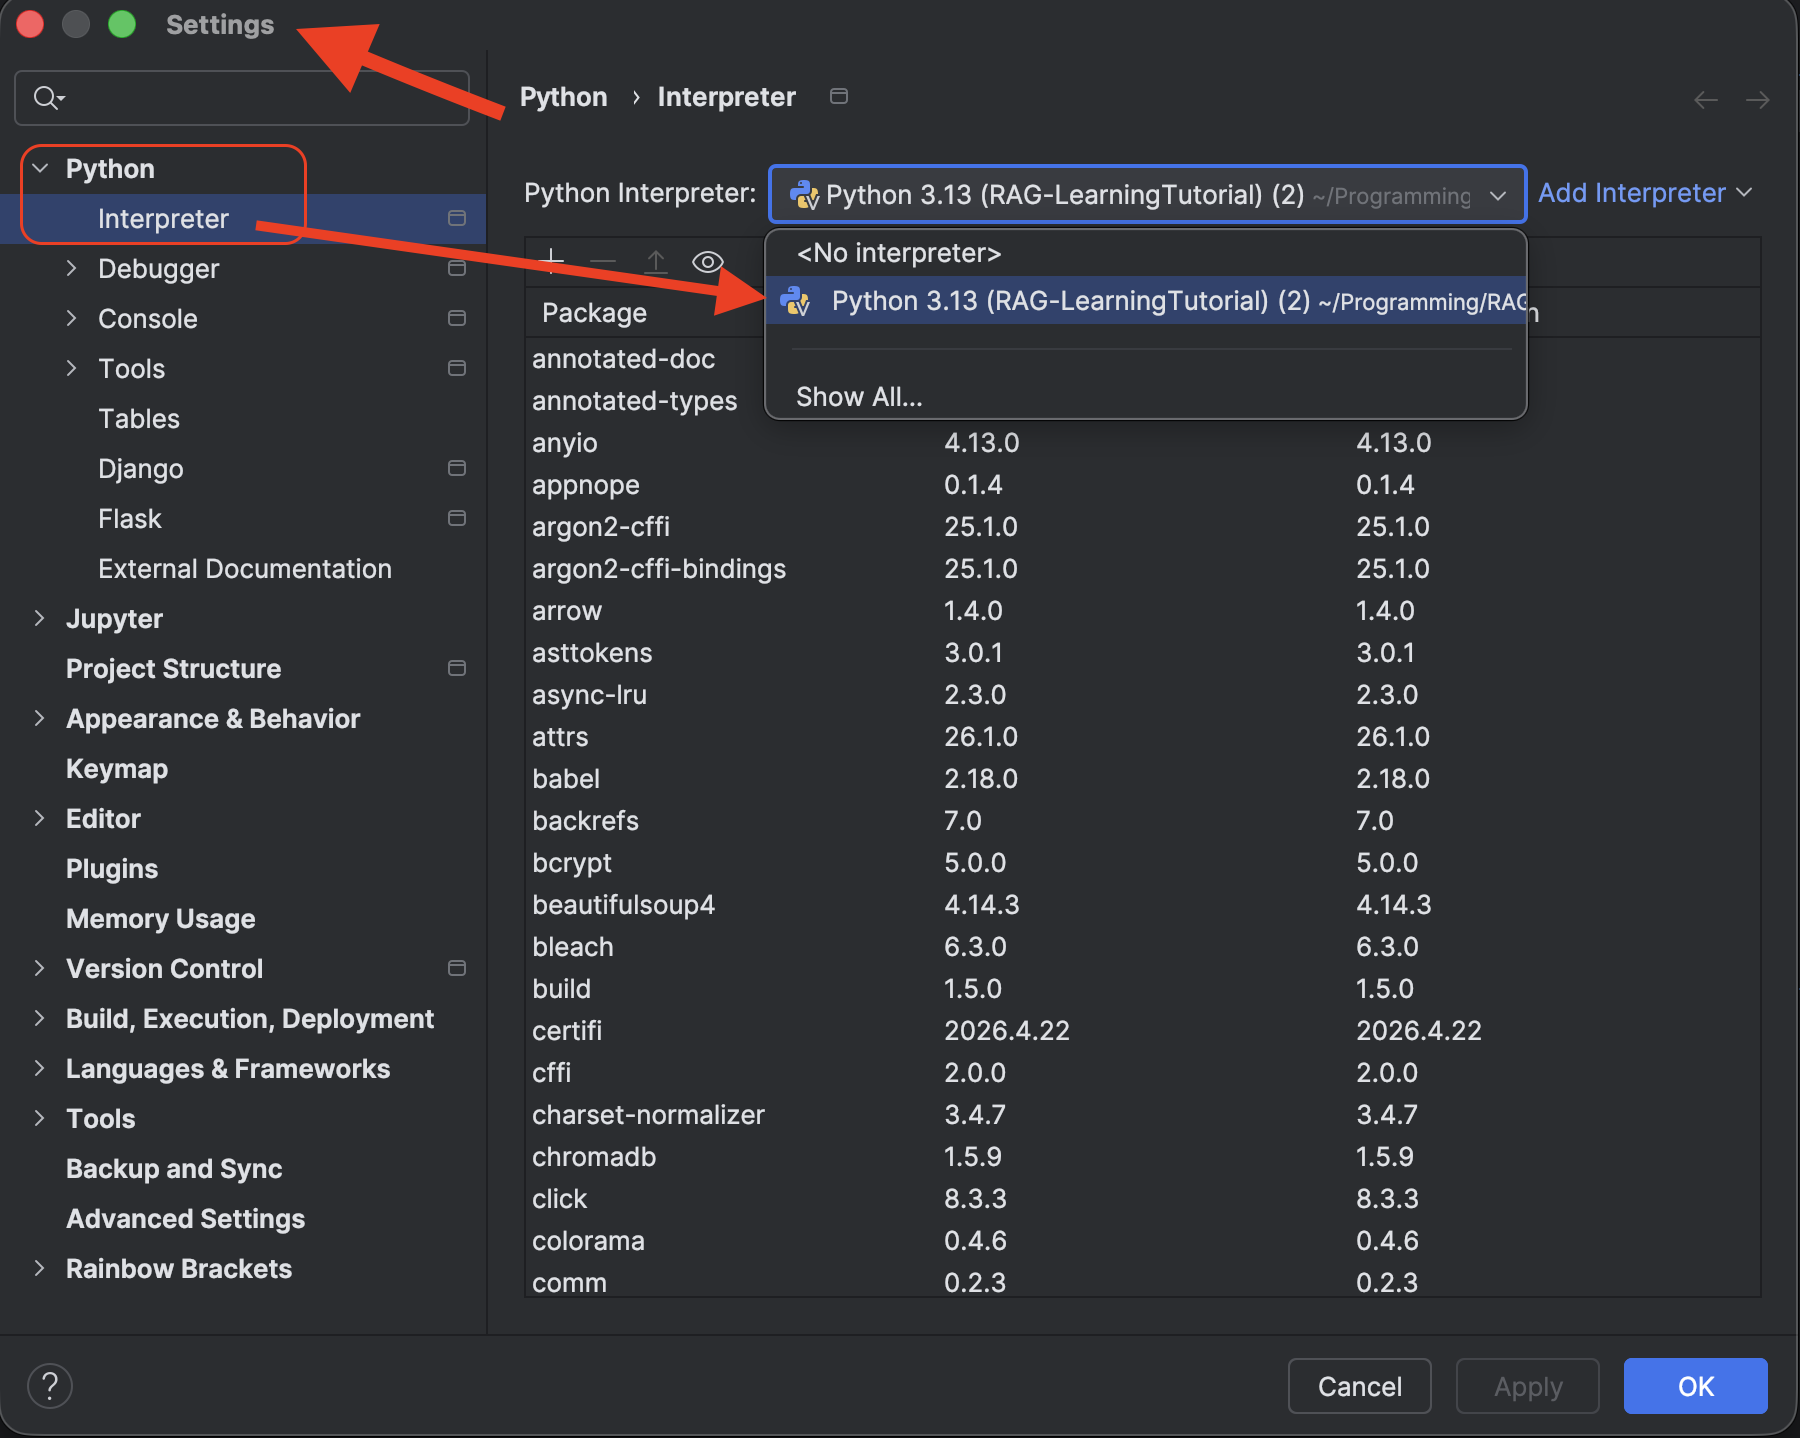Open Memory Usage settings
This screenshot has height=1438, width=1800.
243,918
